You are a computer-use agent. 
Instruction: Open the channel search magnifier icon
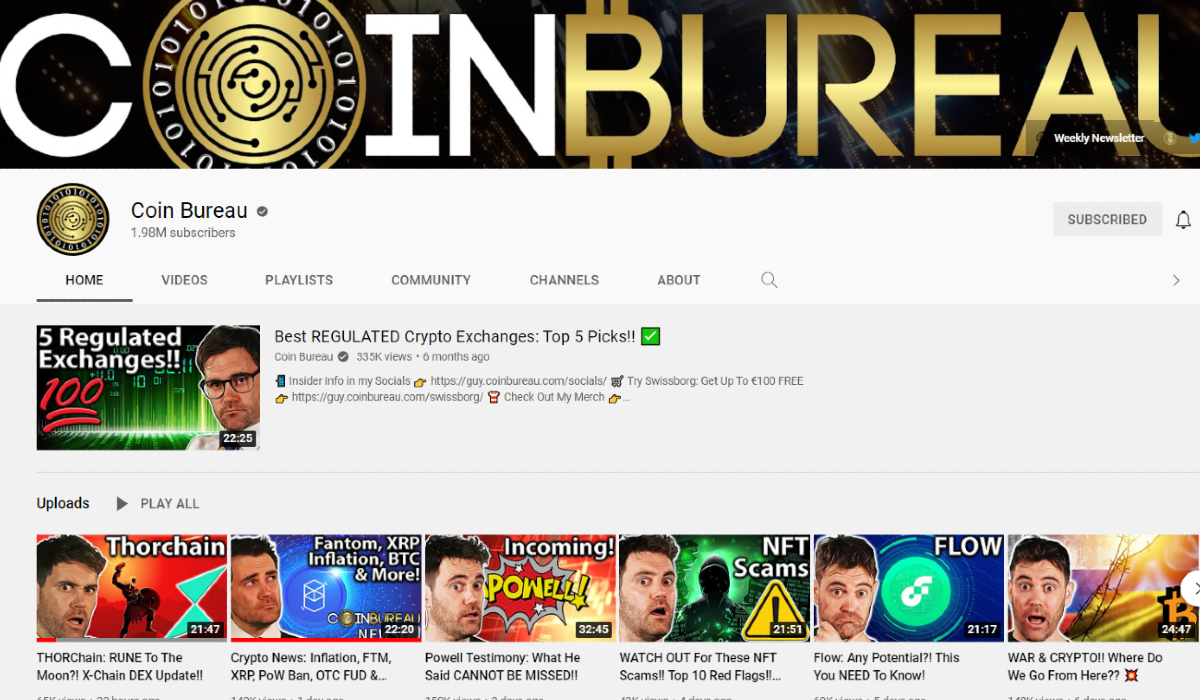pyautogui.click(x=769, y=280)
